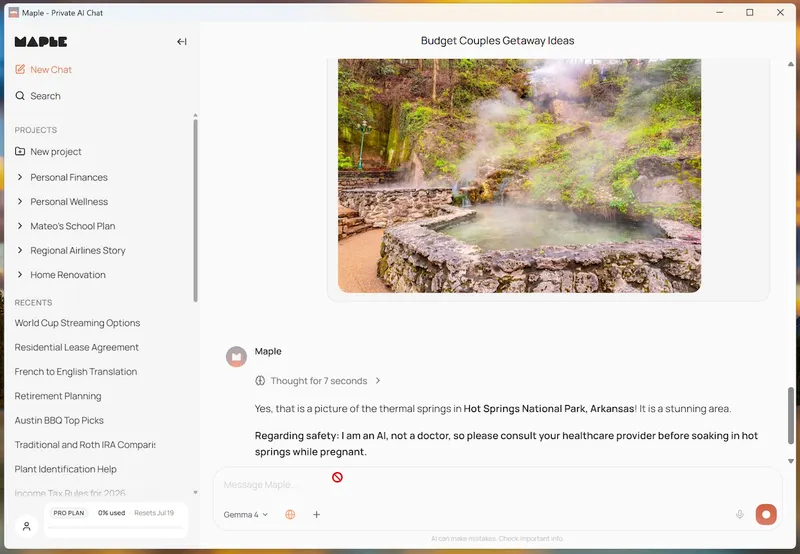Click the PROJECTS section header

click(x=36, y=130)
